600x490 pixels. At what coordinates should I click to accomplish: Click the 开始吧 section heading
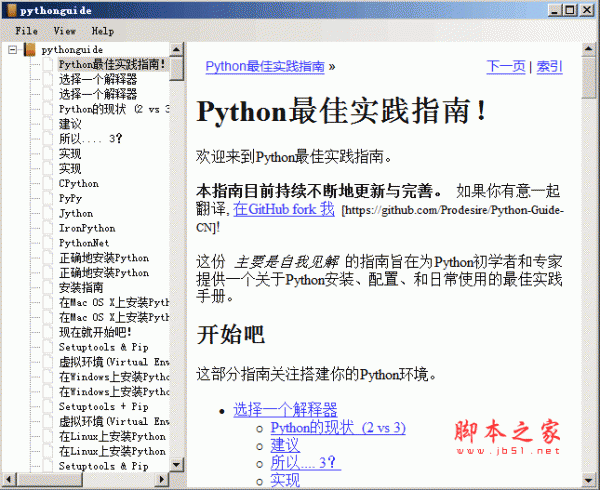230,335
